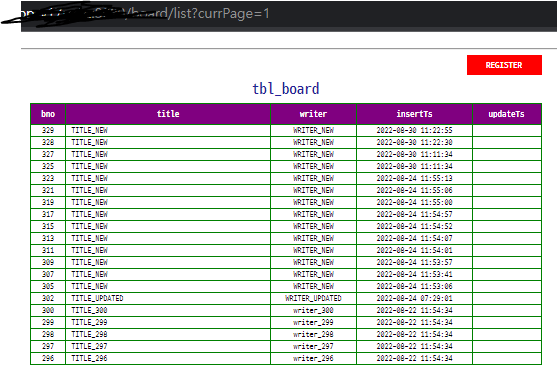
Task: Click bno cell 302
Action: click(48, 298)
